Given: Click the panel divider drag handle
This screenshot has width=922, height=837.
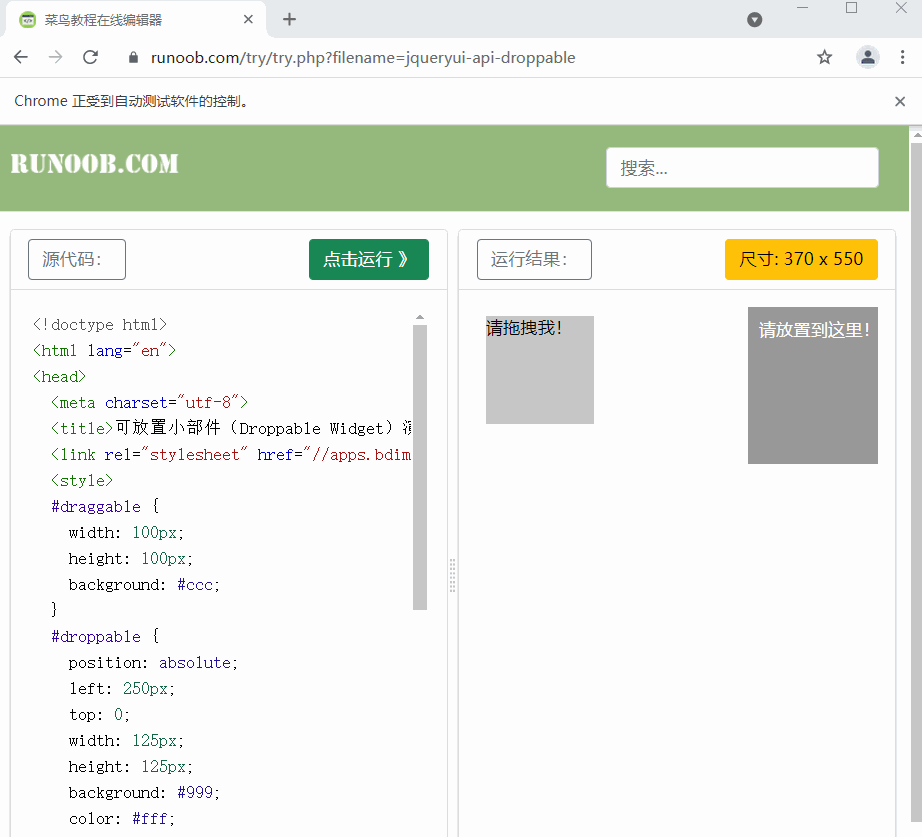Looking at the screenshot, I should [452, 575].
